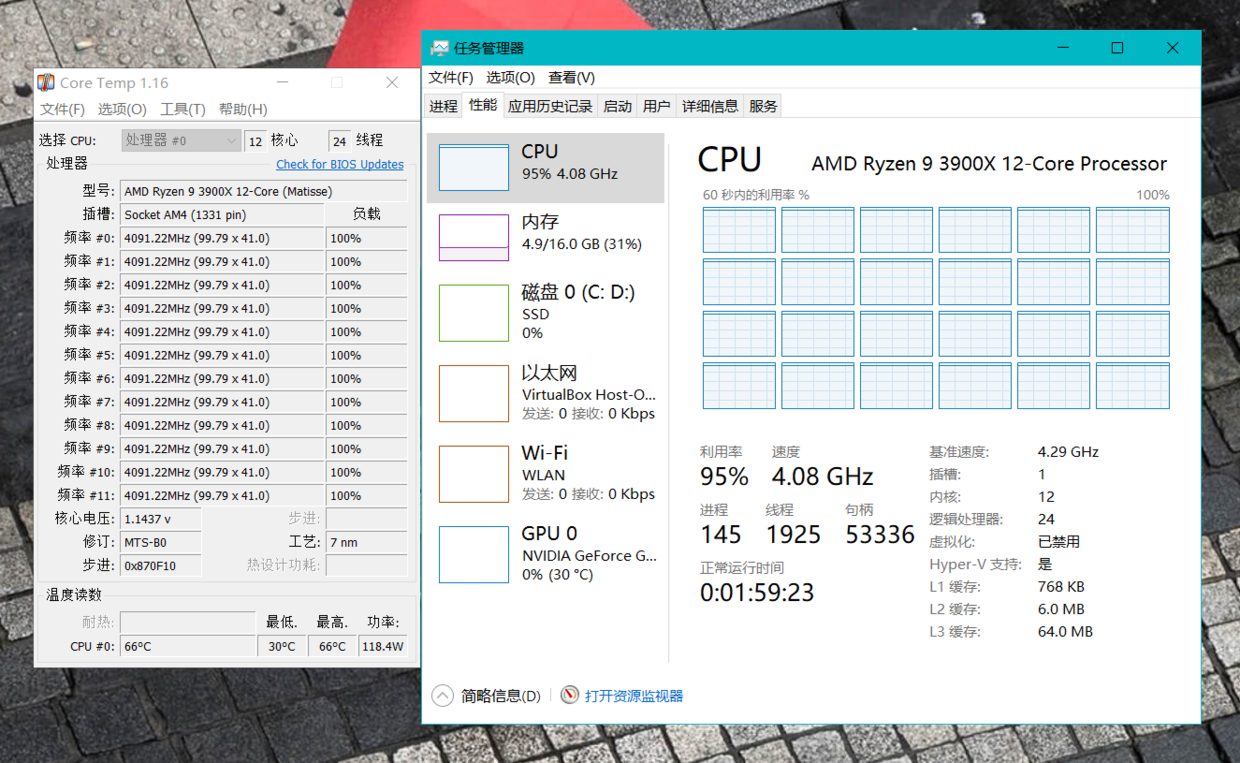Click stepping value 0x870F10
Screen dimensions: 1240x763
(161, 565)
